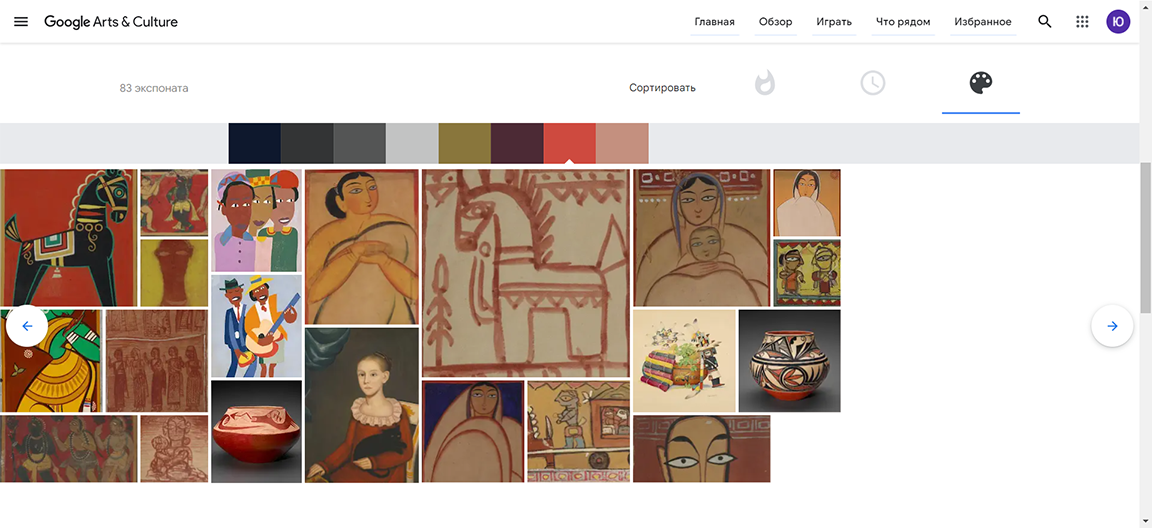
Task: Open the guitar players painting
Action: (256, 326)
